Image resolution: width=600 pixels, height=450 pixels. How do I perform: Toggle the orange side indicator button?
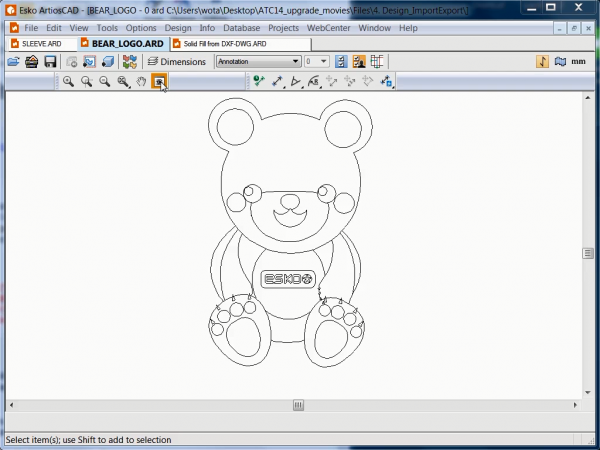[x=542, y=62]
